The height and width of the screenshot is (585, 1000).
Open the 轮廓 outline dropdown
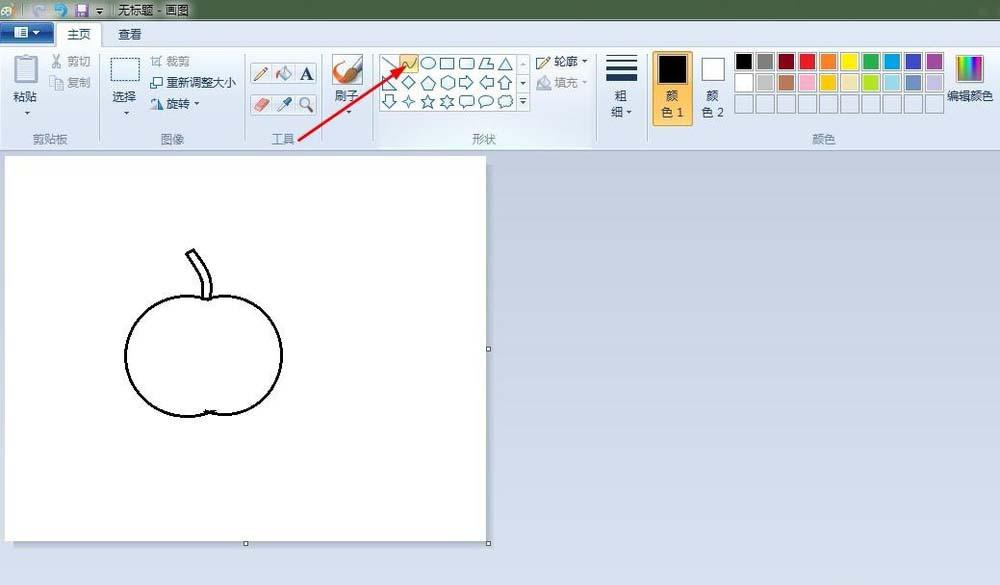click(x=562, y=62)
